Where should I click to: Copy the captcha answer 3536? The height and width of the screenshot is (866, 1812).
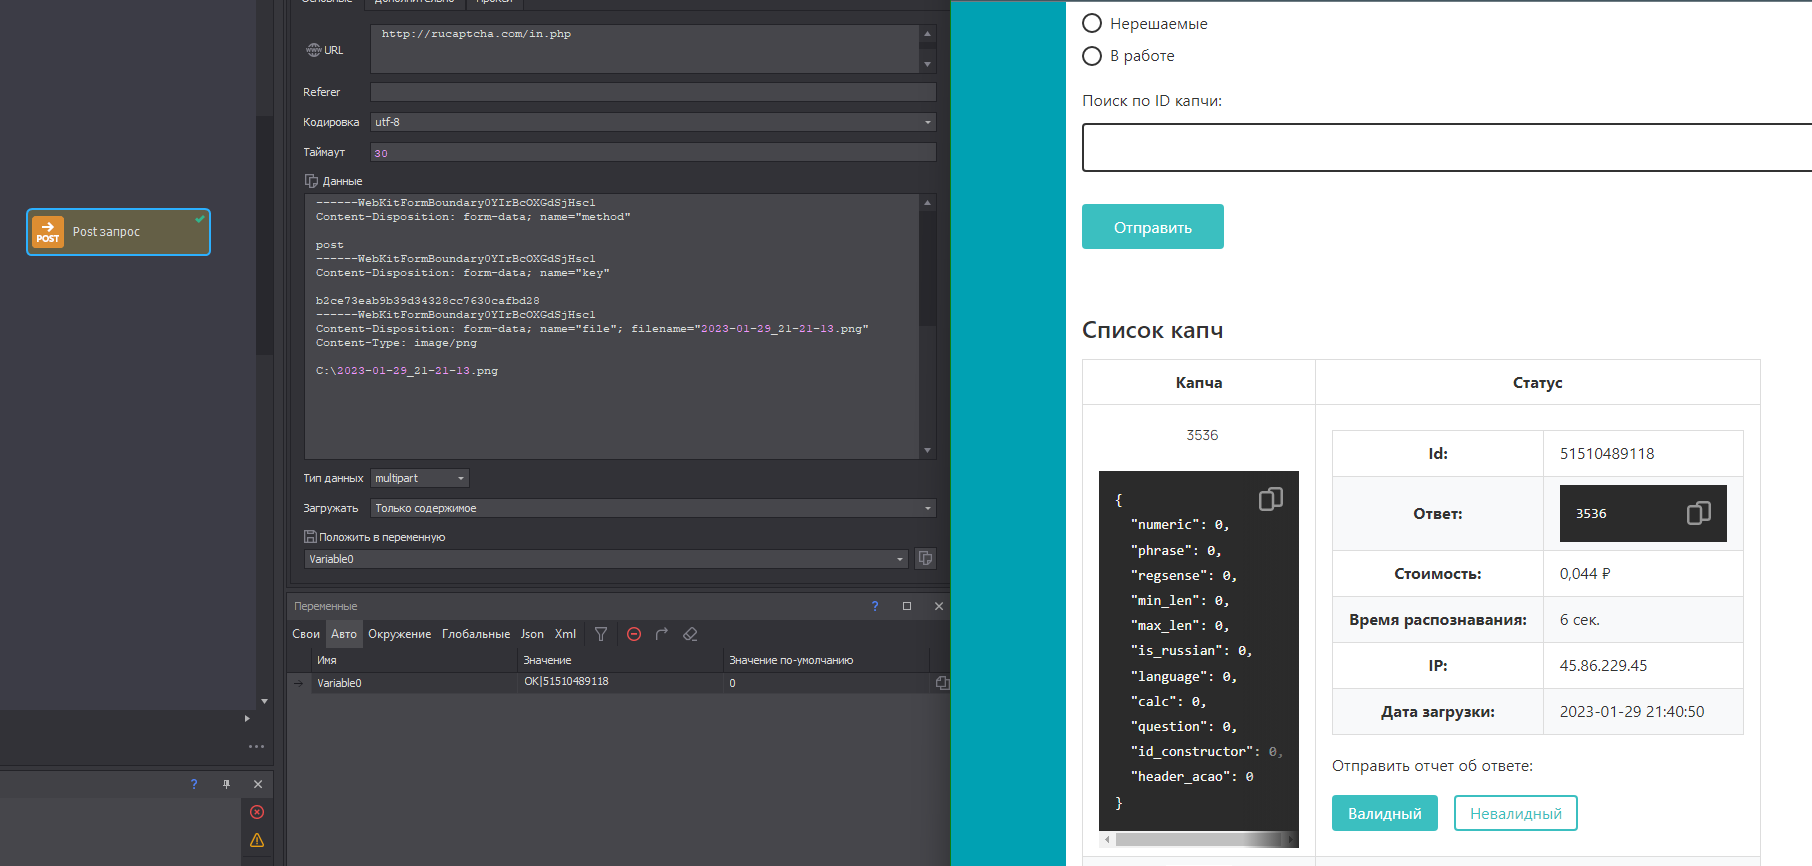pyautogui.click(x=1698, y=513)
